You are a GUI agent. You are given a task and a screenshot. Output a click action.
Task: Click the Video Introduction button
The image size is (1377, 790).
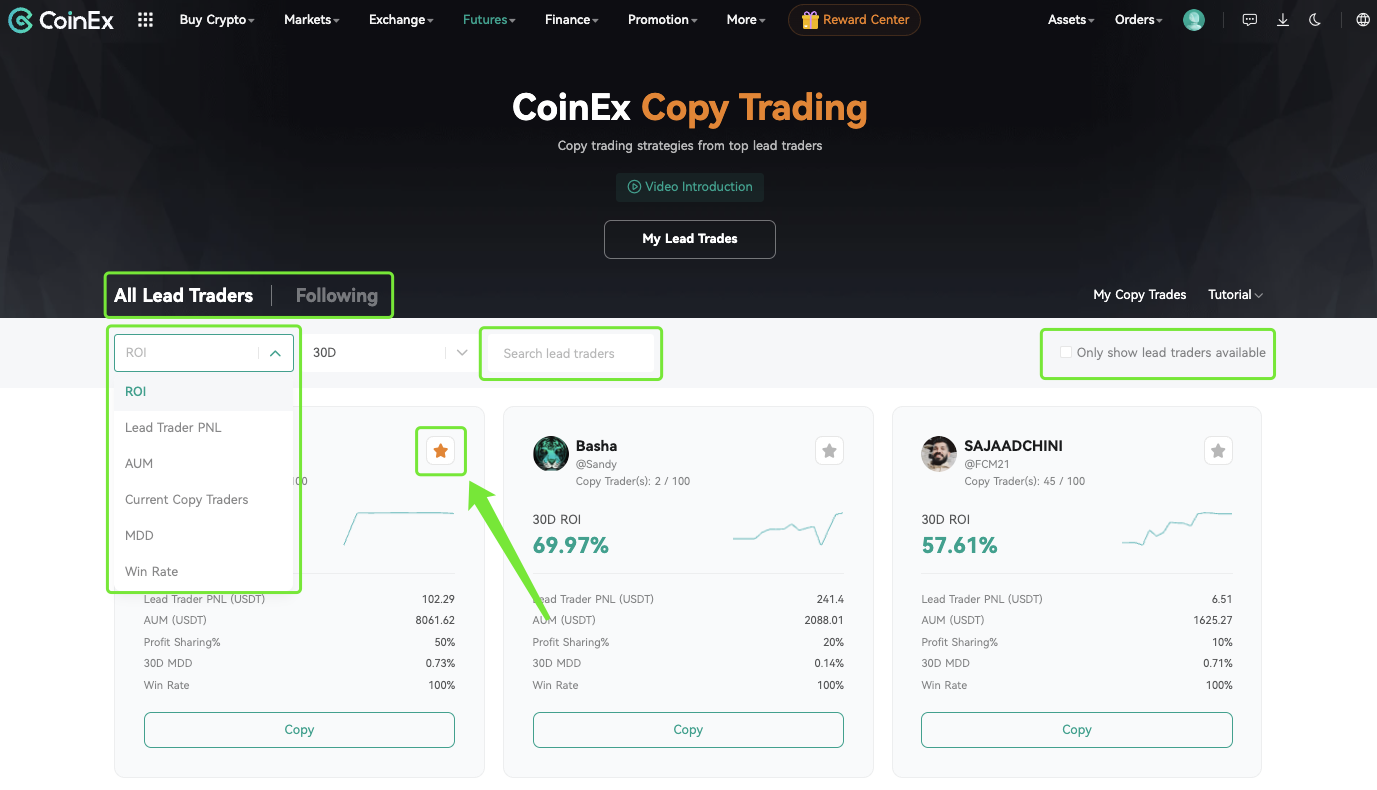tap(689, 187)
